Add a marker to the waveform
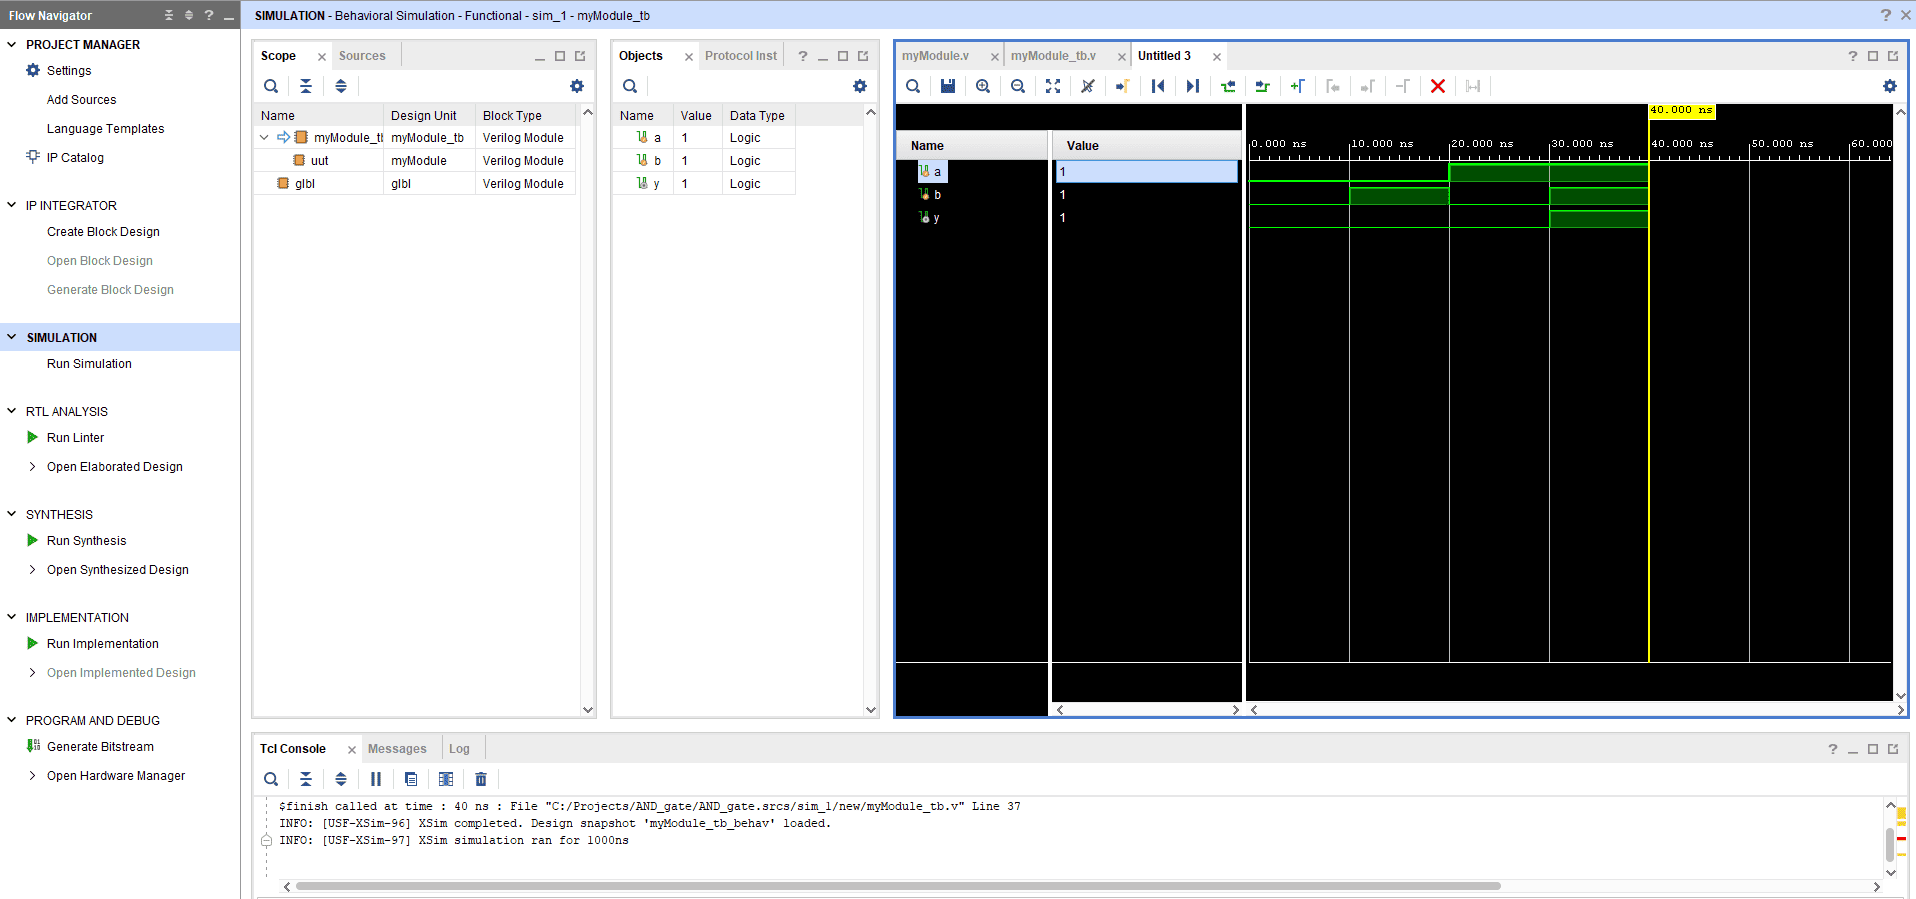 tap(1297, 86)
